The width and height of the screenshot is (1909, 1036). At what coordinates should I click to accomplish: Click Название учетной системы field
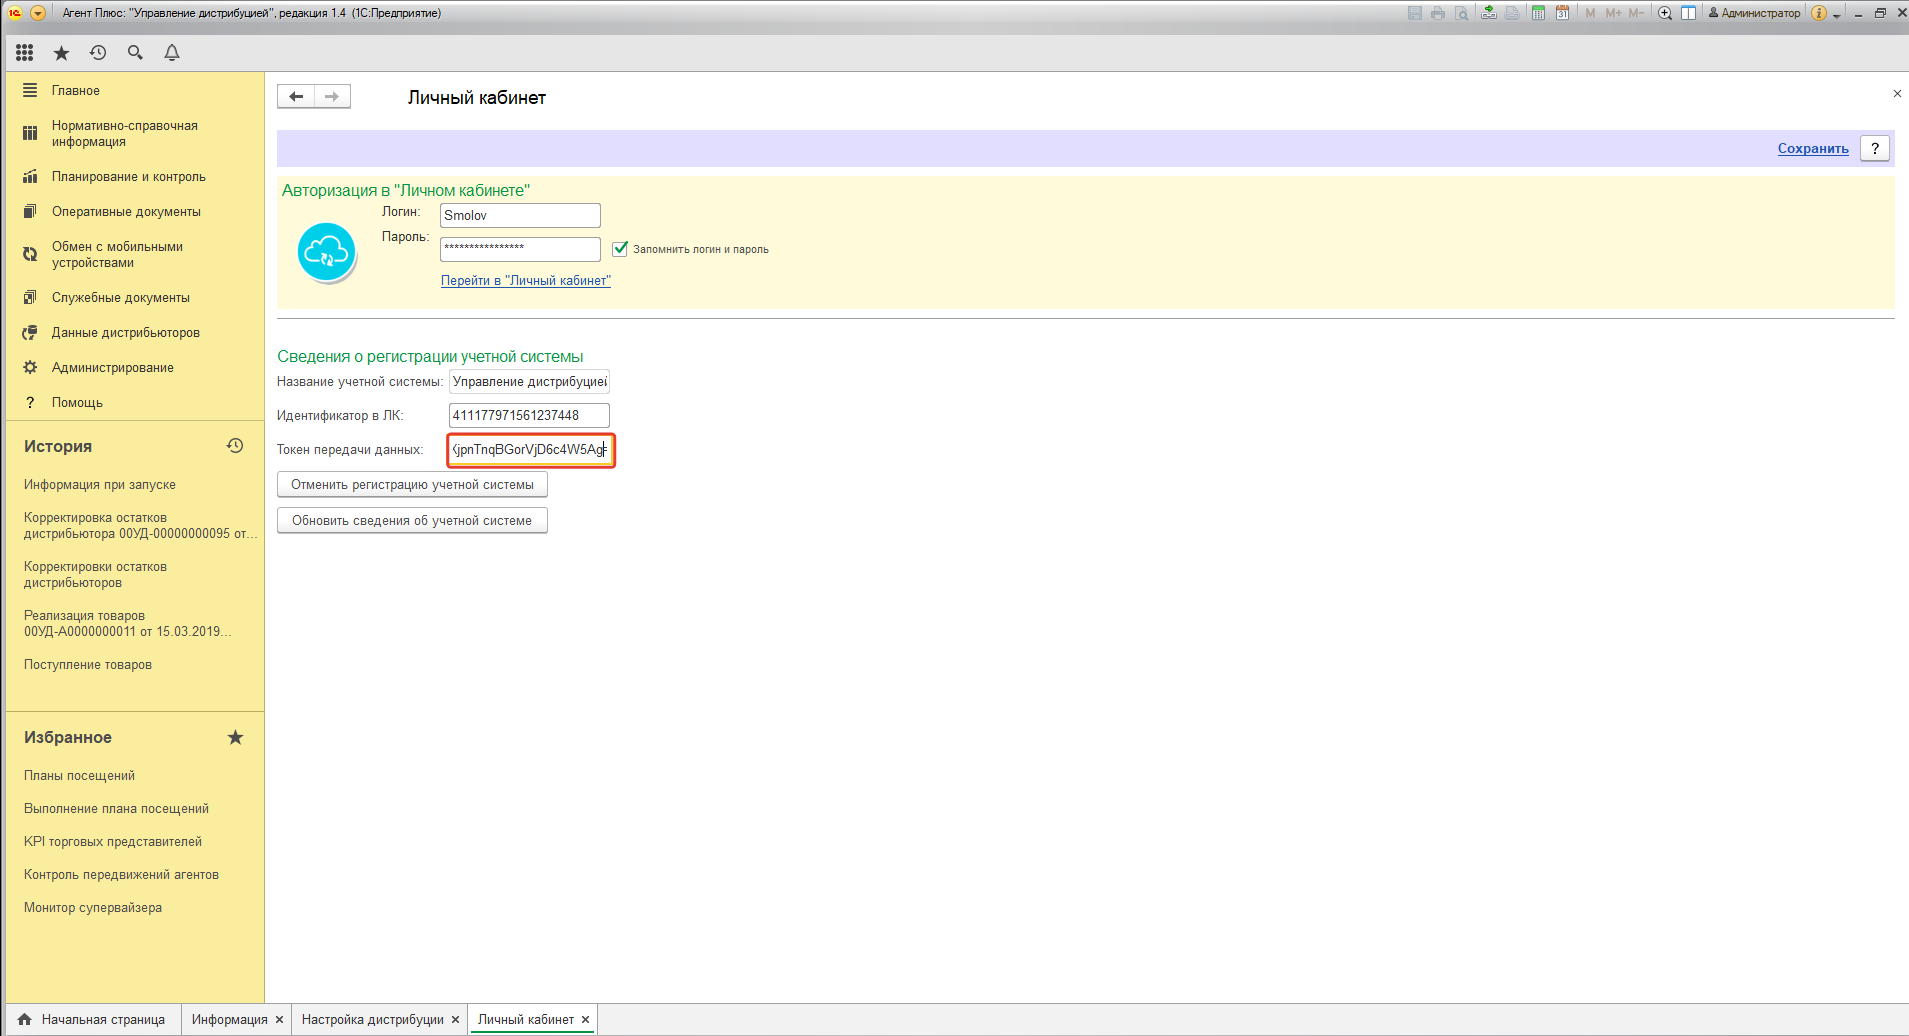[529, 381]
